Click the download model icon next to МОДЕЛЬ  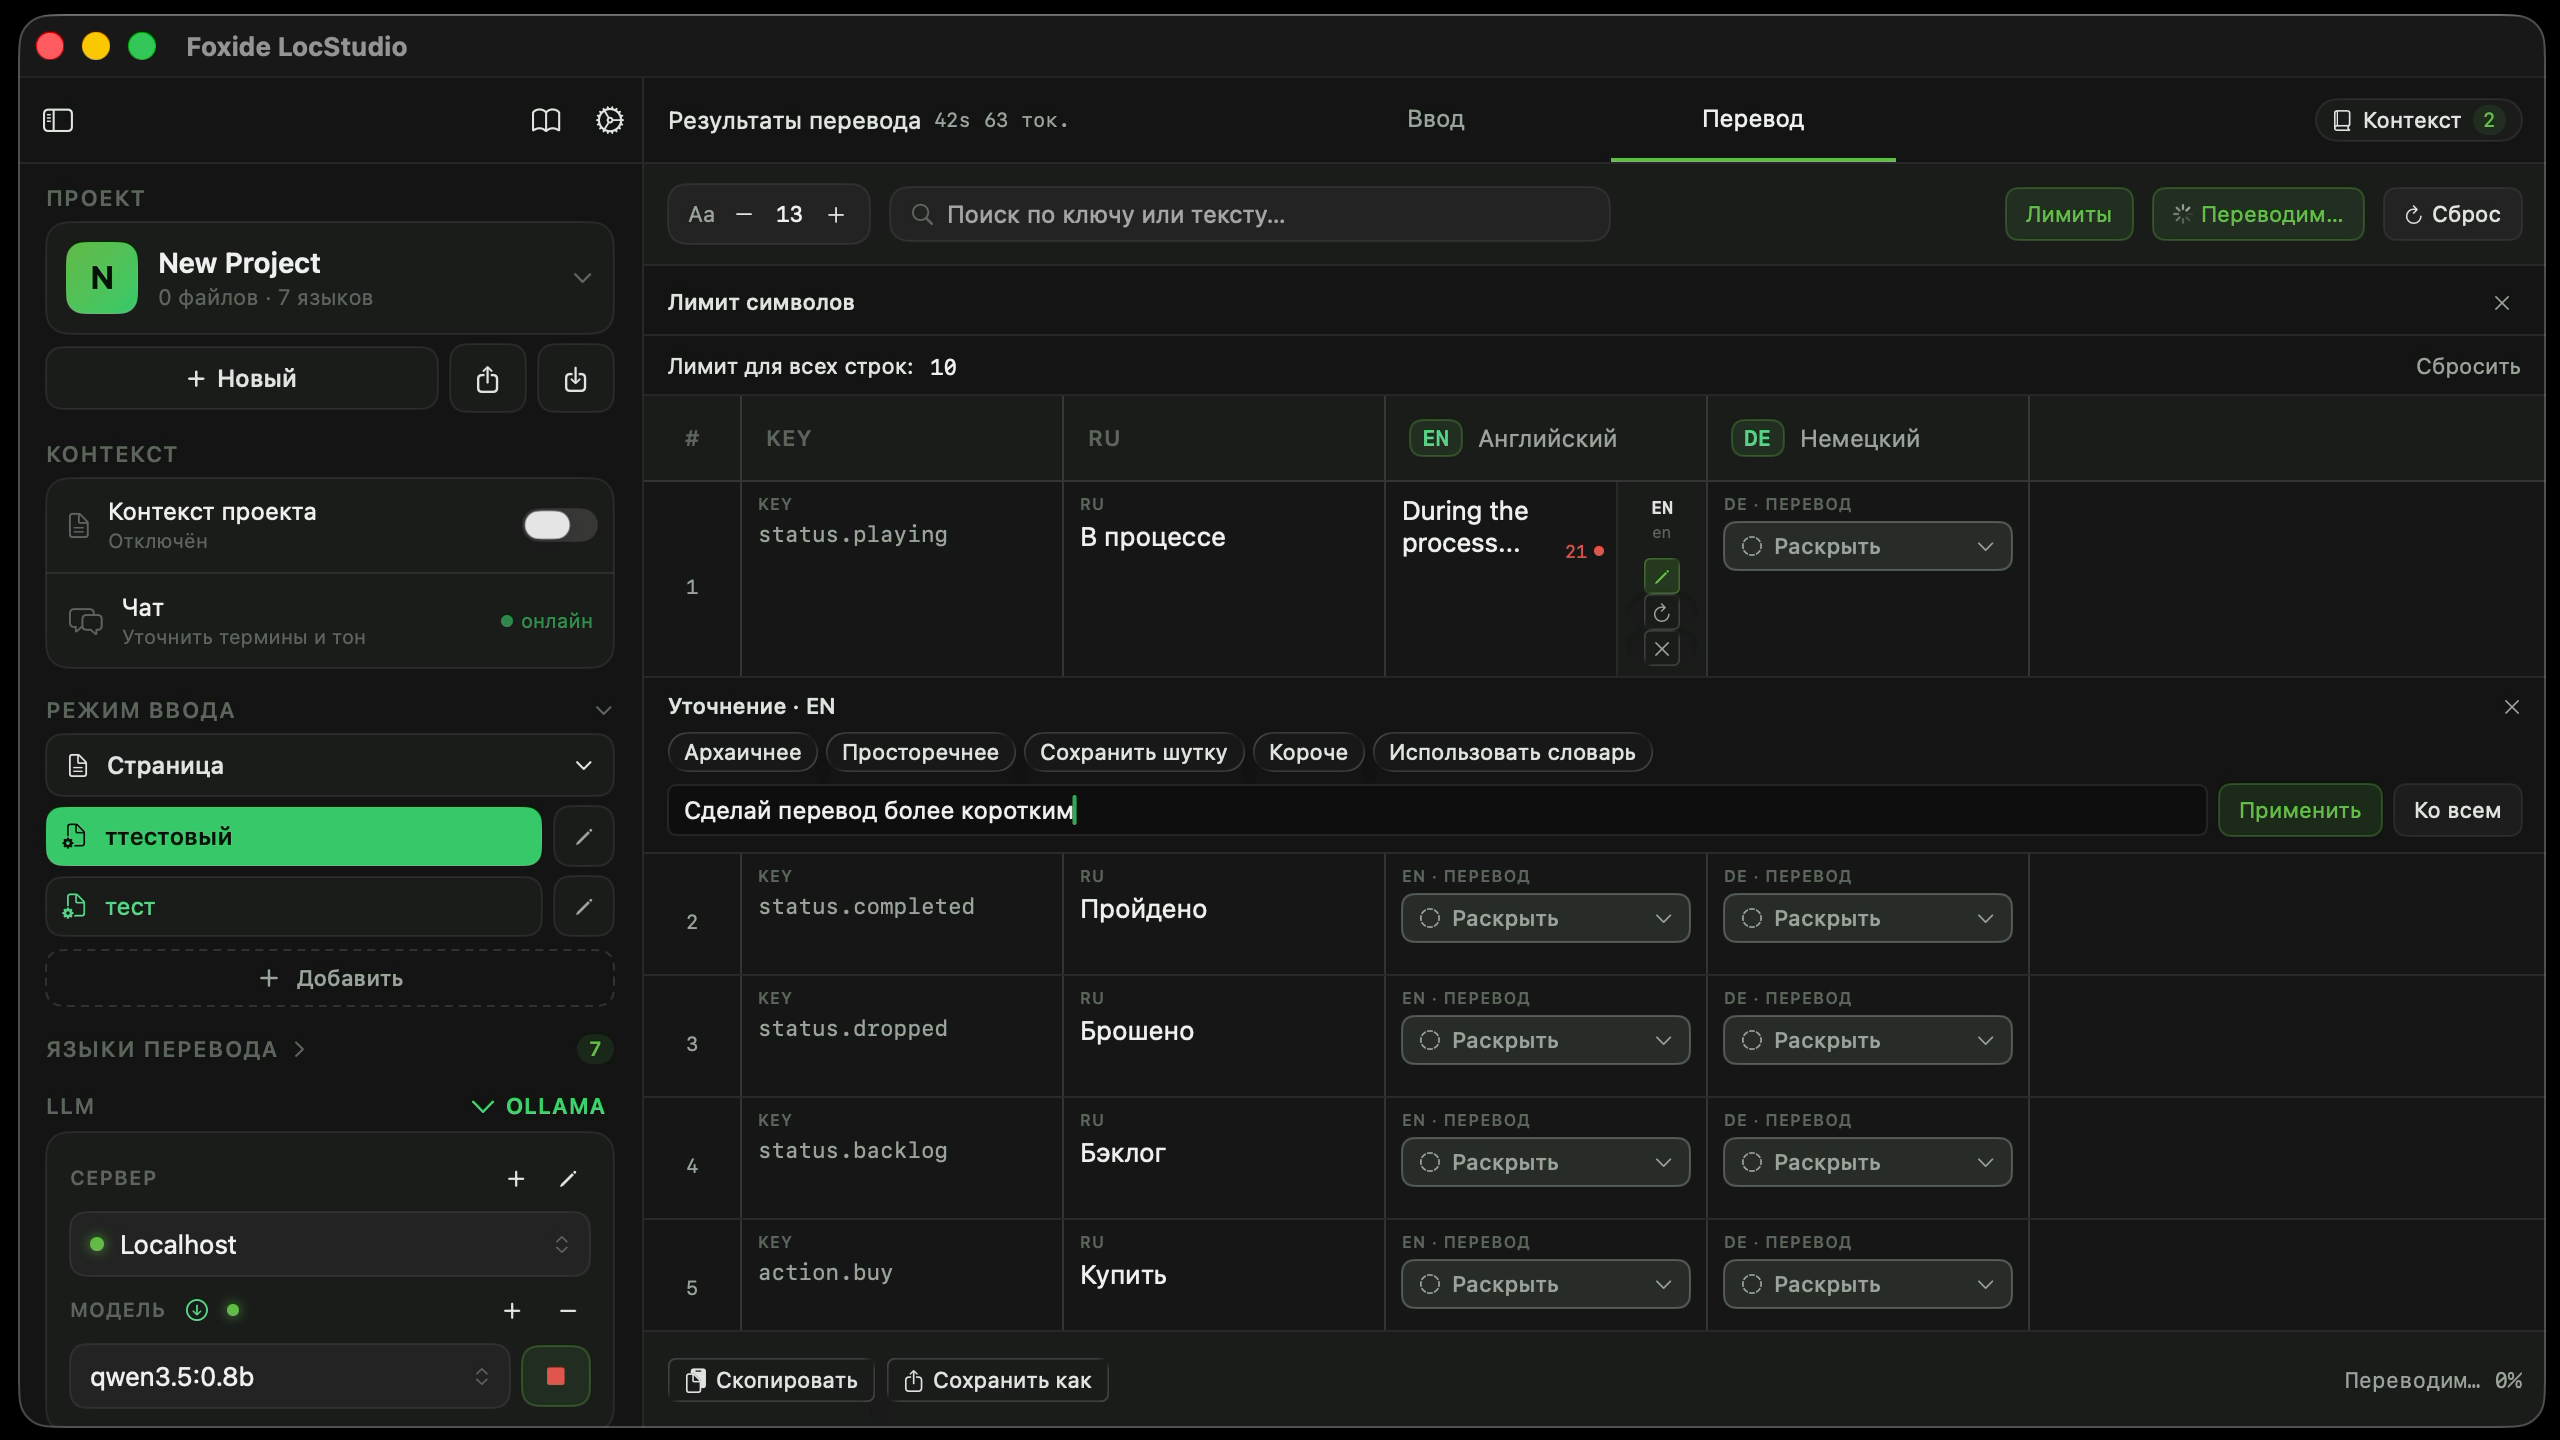[197, 1310]
